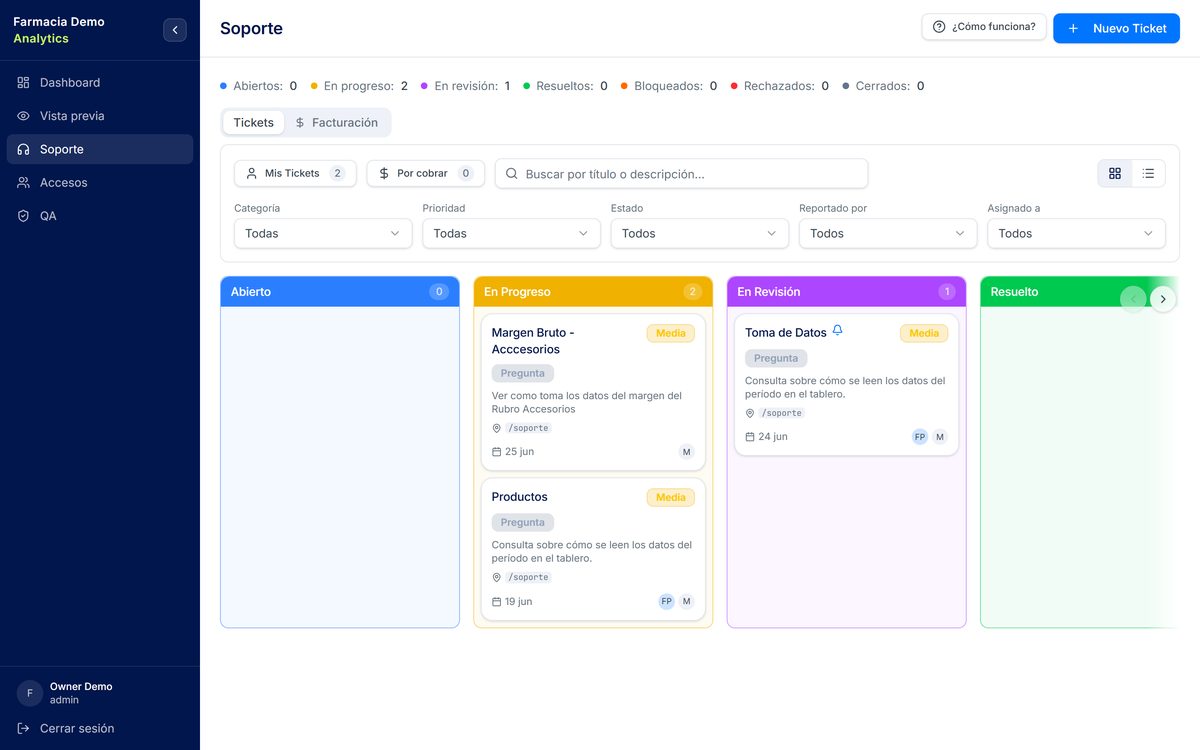Click the Cerrados status counter
The width and height of the screenshot is (1200, 750).
click(x=883, y=86)
